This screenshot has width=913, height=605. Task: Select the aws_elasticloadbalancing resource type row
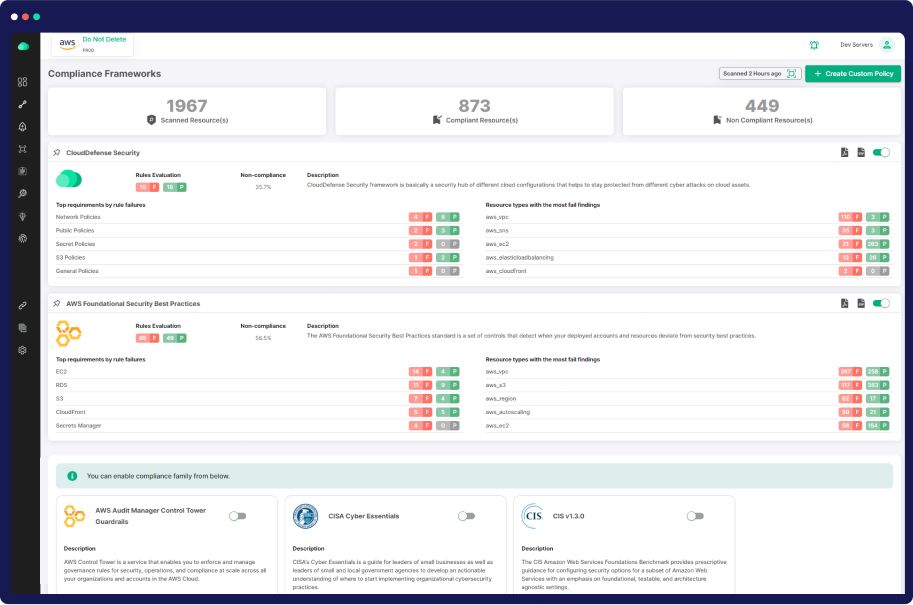519,257
